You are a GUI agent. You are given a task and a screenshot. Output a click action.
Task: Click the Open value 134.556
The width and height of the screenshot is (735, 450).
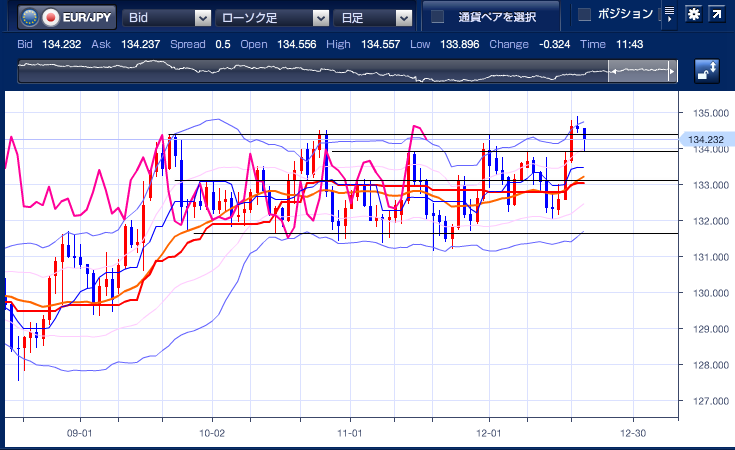[x=297, y=45]
